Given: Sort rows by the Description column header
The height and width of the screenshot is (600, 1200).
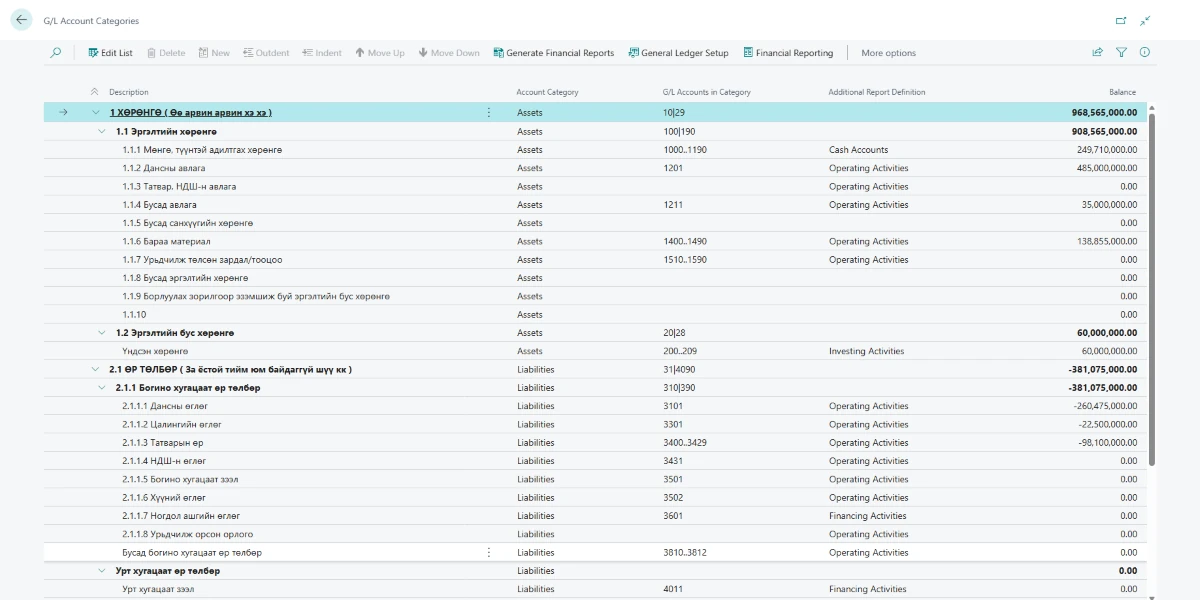Looking at the screenshot, I should click(x=131, y=91).
